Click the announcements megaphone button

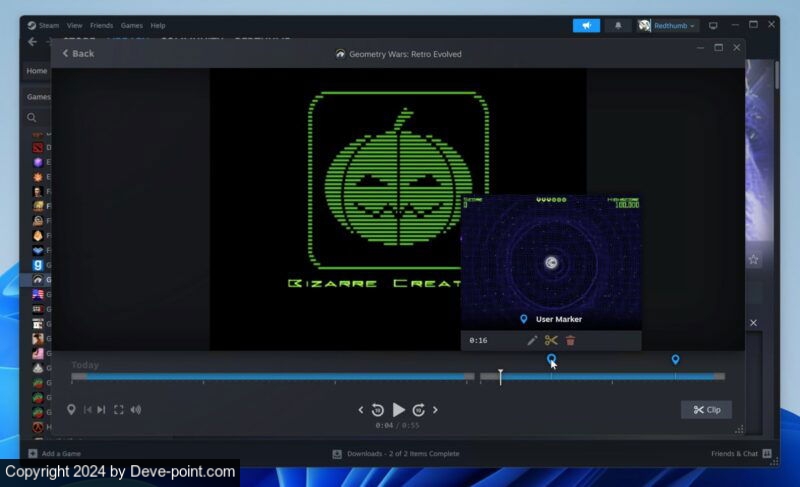586,25
